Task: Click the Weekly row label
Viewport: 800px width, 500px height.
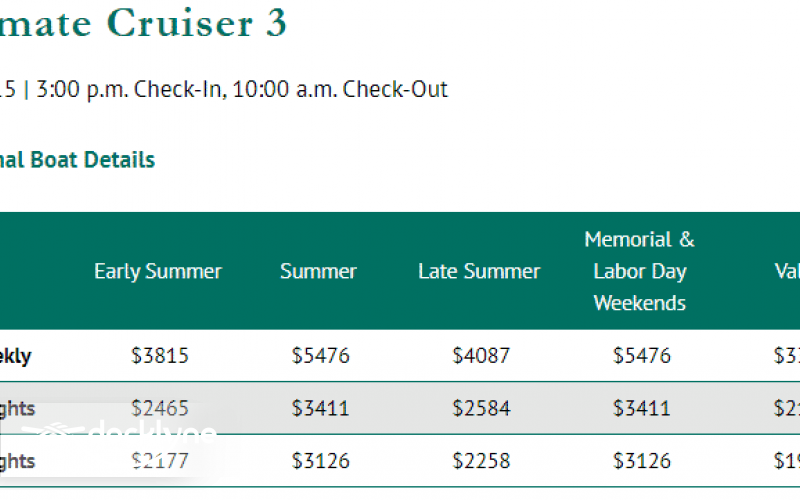Action: [x=17, y=356]
